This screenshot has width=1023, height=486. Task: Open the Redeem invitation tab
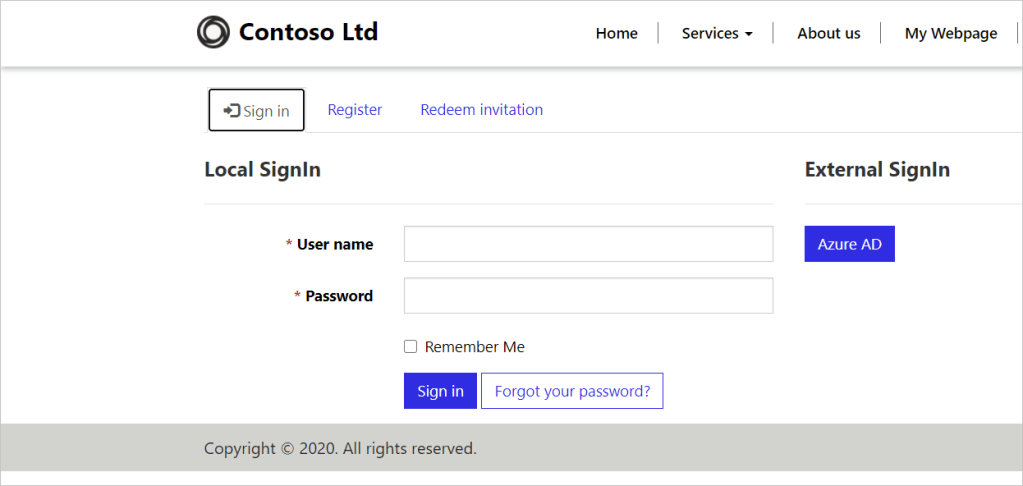[481, 110]
